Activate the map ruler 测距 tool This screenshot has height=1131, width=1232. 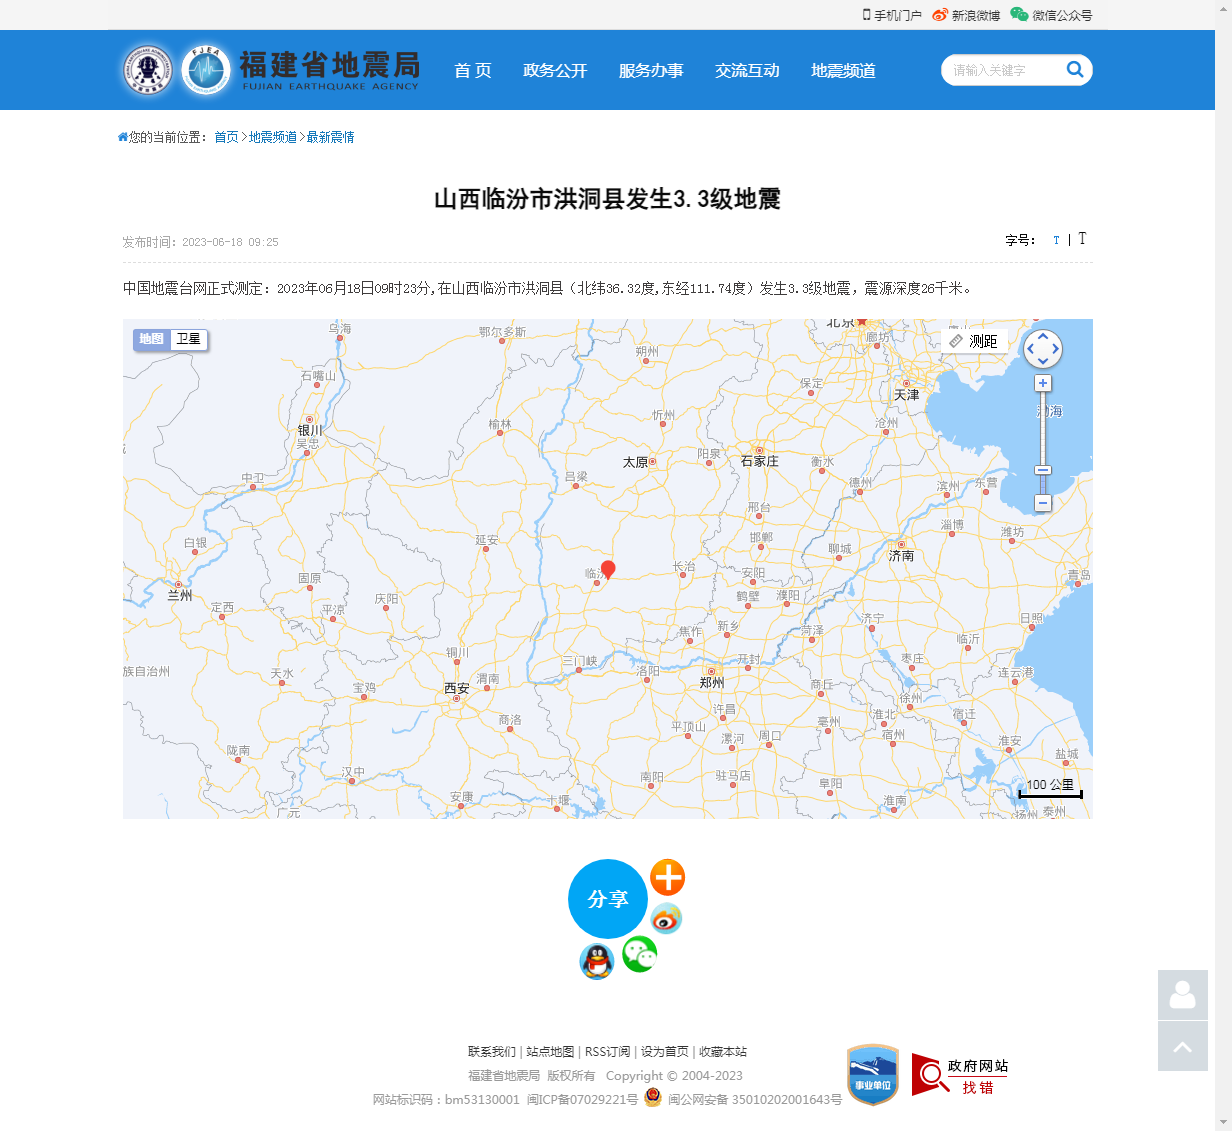click(x=973, y=340)
